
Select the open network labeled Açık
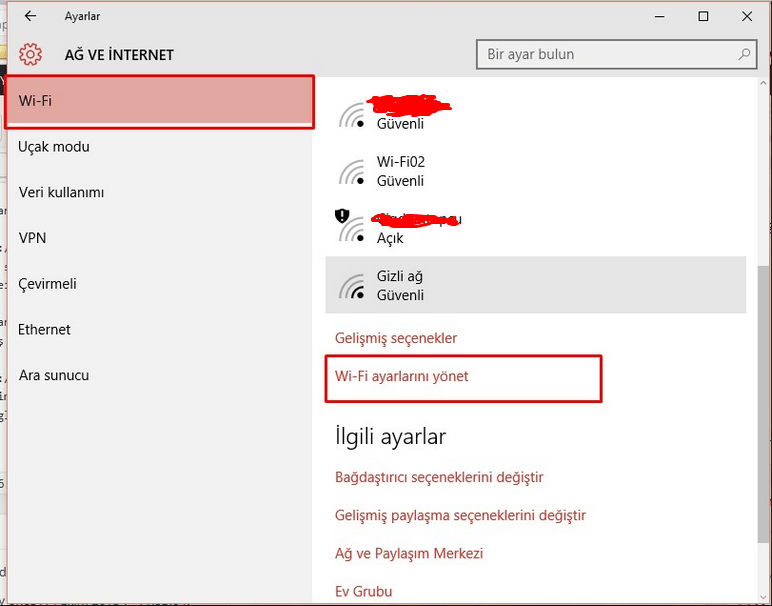(536, 228)
